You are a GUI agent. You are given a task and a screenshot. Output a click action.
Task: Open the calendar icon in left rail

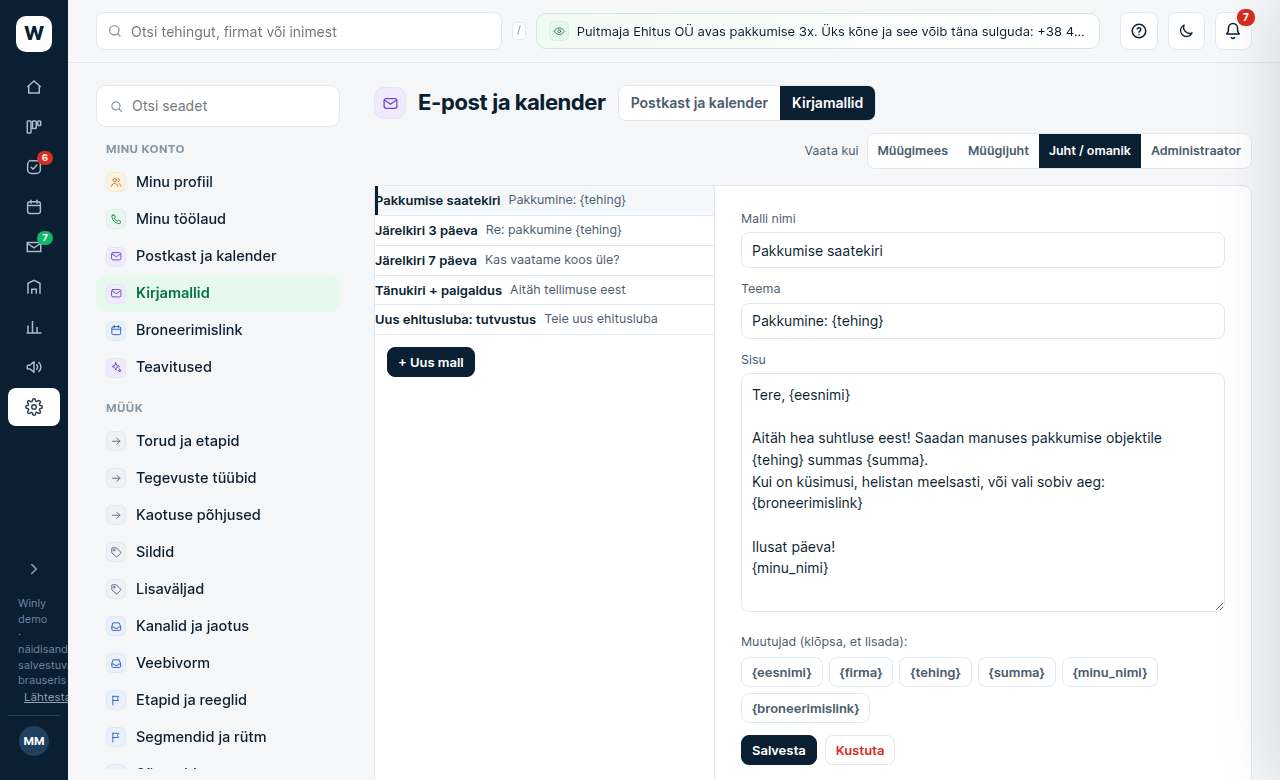[34, 207]
